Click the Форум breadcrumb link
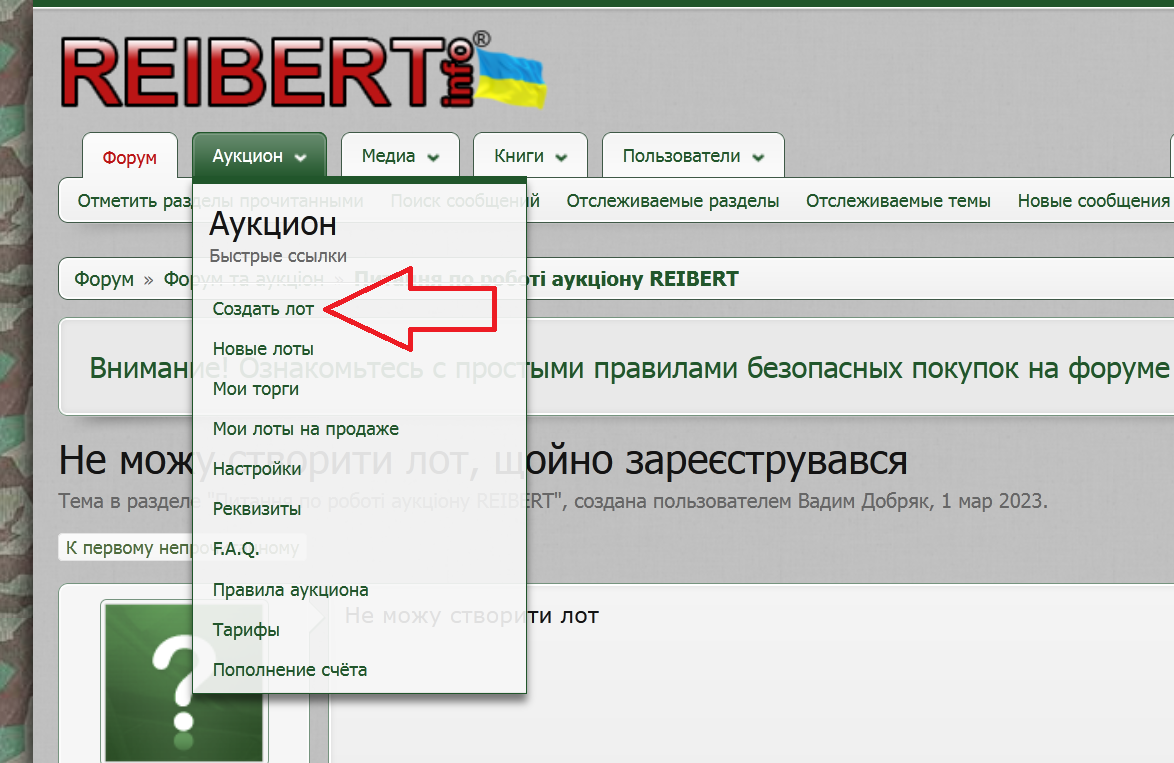This screenshot has height=763, width=1174. [104, 279]
